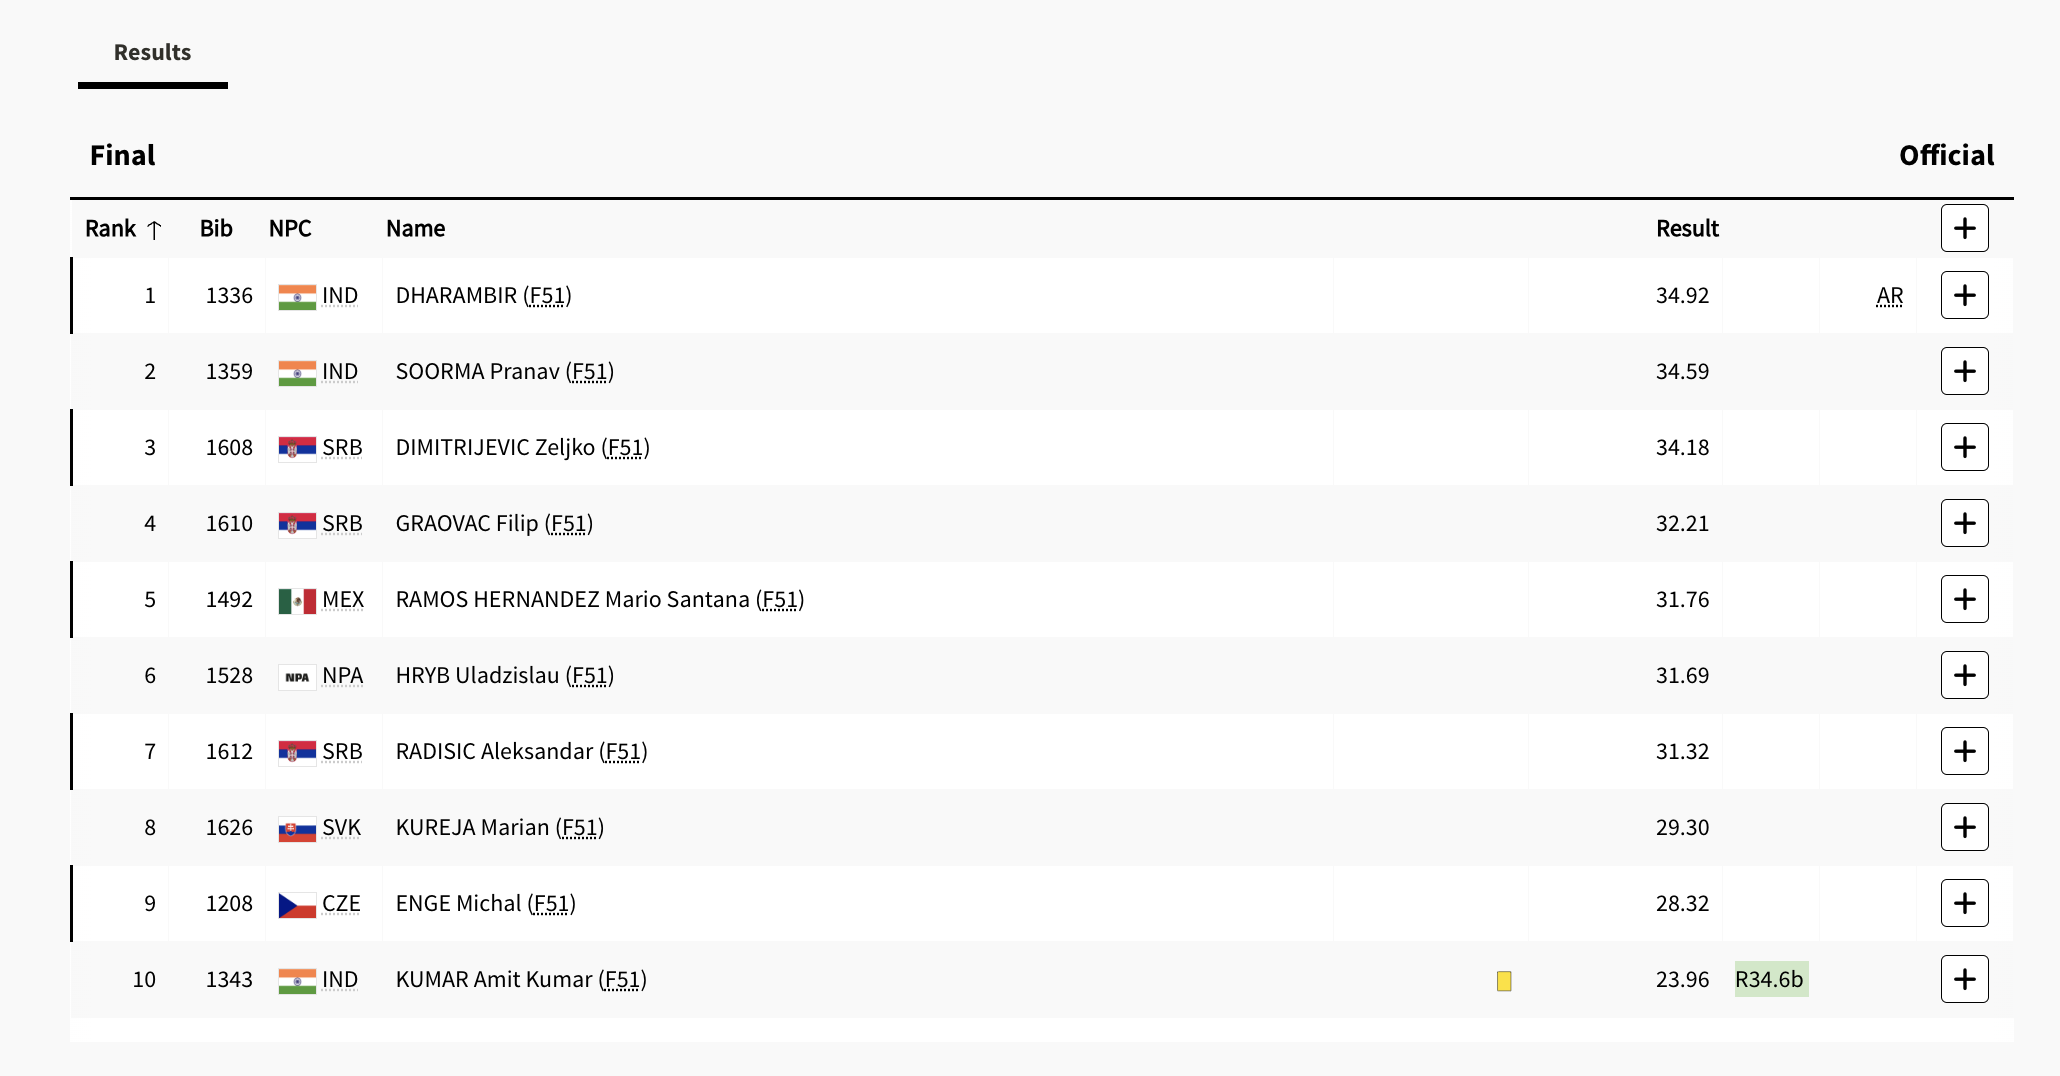Click the India flag for DHARAMBIR
Viewport: 2060px width, 1076px height.
click(297, 297)
